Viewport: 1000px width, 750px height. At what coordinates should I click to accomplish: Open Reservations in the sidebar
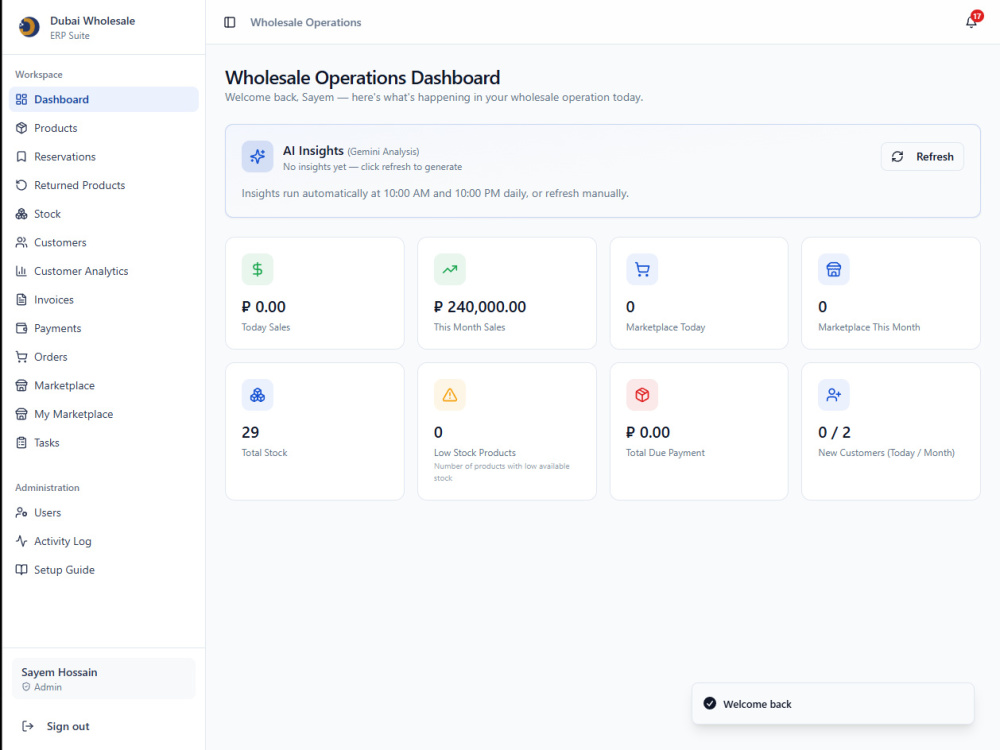pyautogui.click(x=104, y=157)
